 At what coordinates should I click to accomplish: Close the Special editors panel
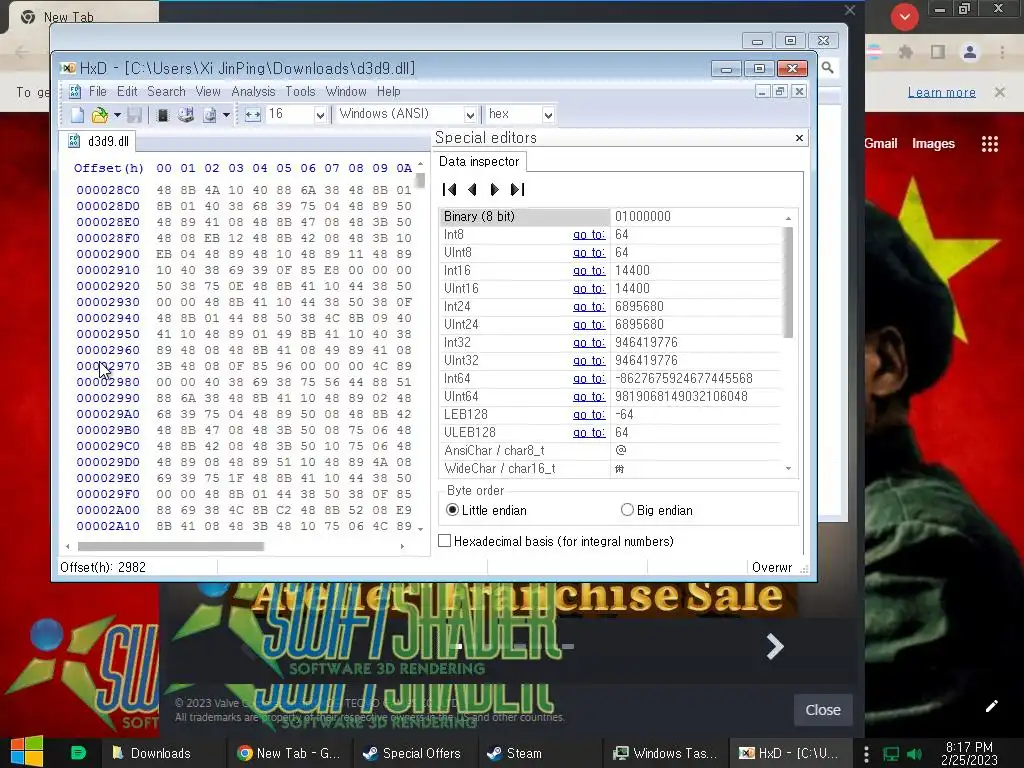(x=799, y=138)
